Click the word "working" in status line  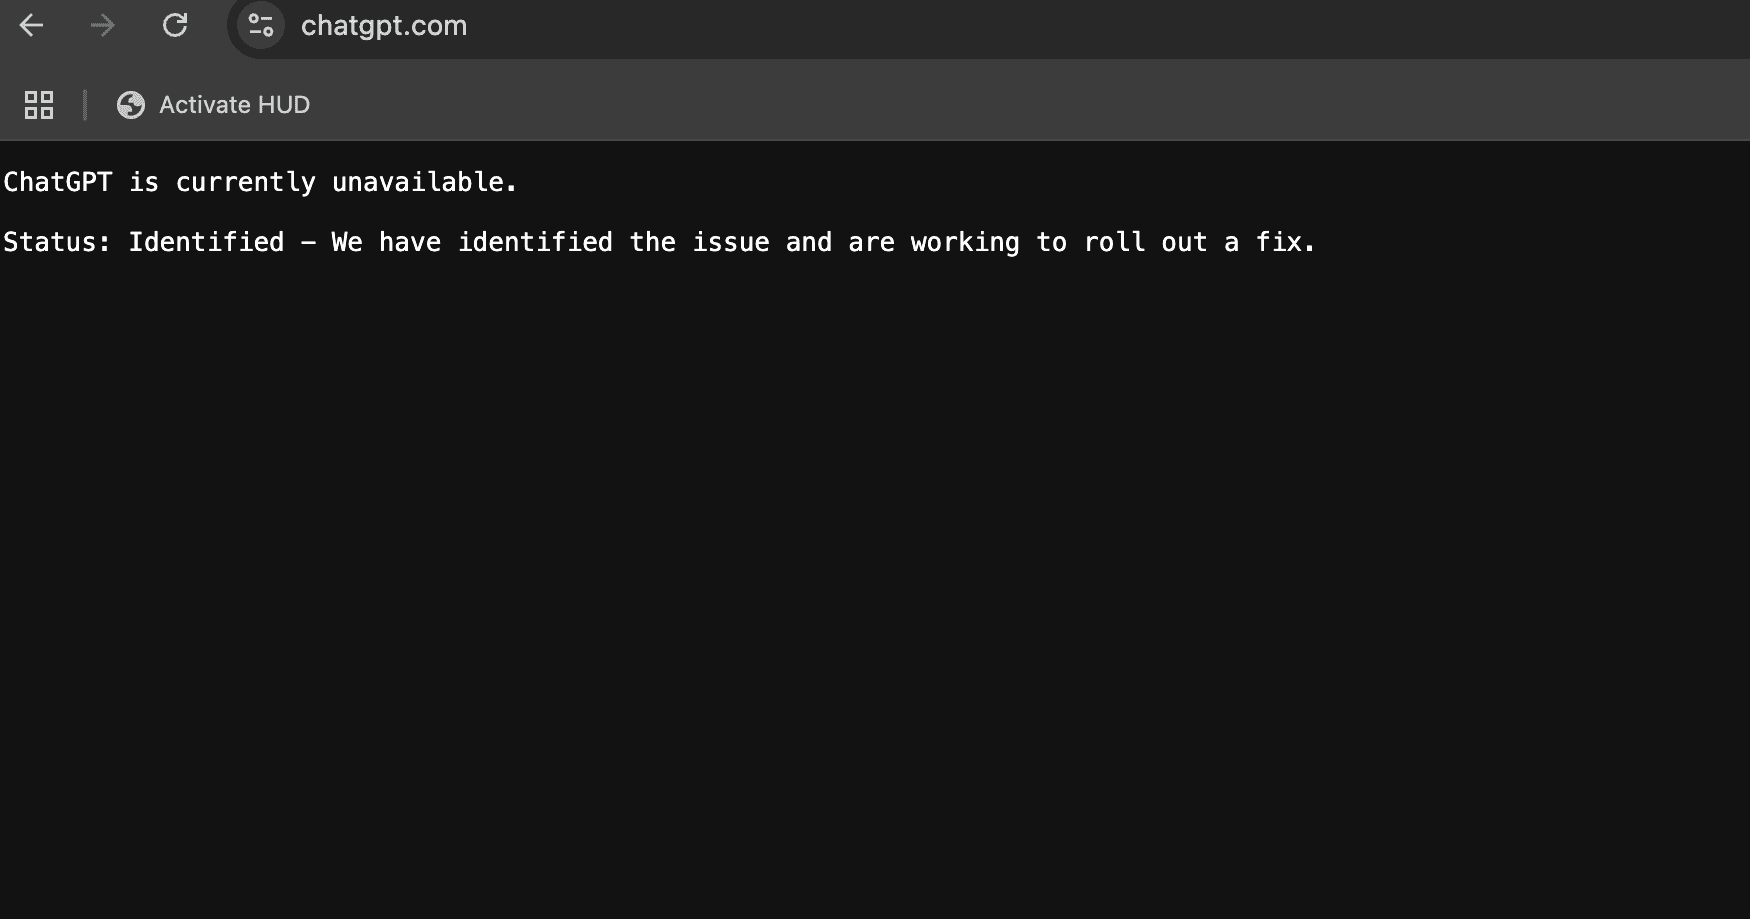click(965, 242)
